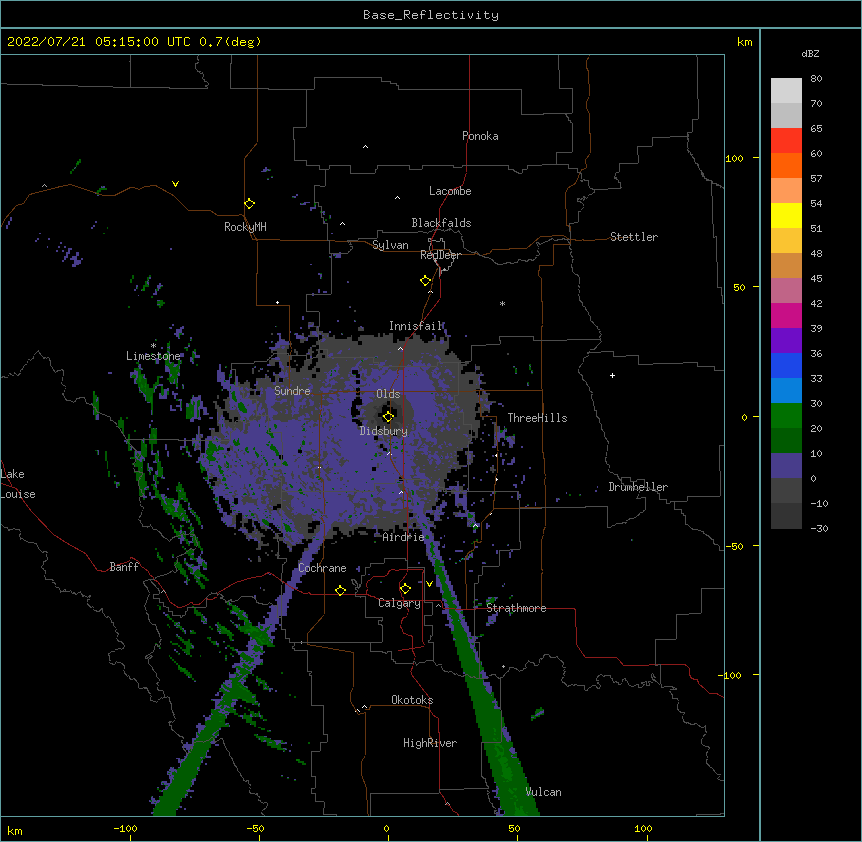Viewport: 862px width, 842px height.
Task: Click the Vulcan town label
Action: [543, 792]
